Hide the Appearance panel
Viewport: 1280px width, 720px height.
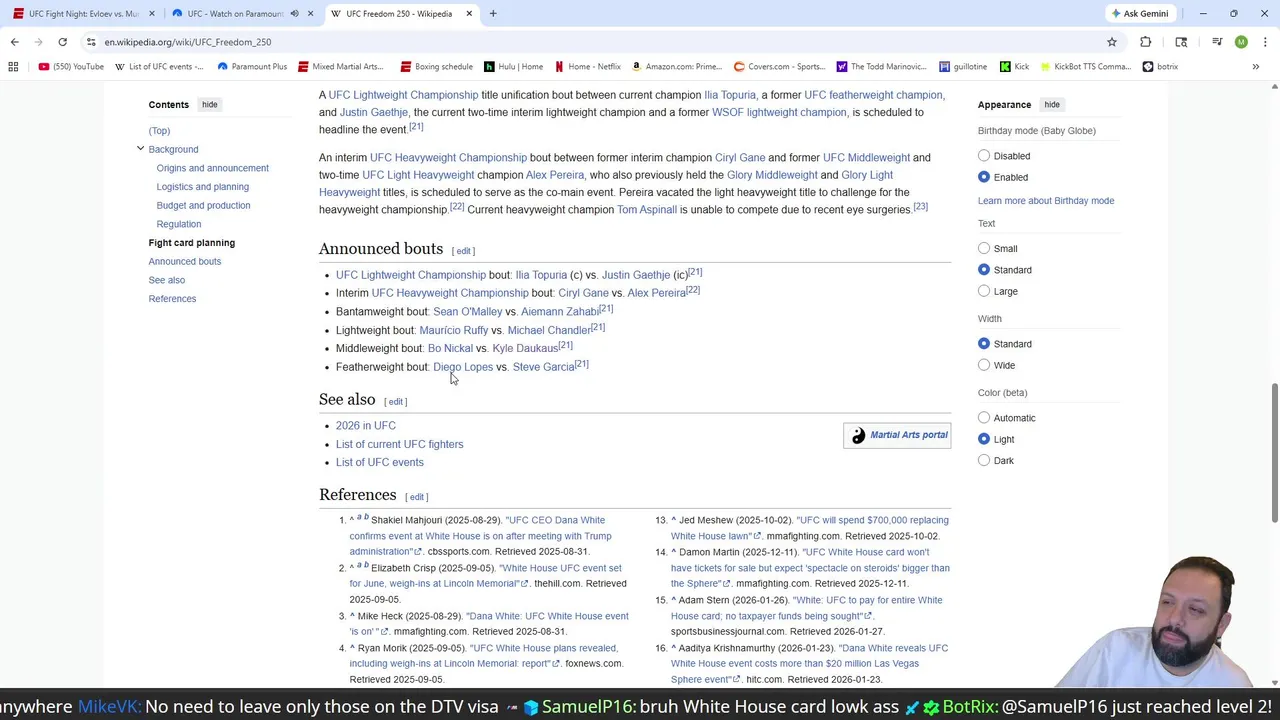1052,104
